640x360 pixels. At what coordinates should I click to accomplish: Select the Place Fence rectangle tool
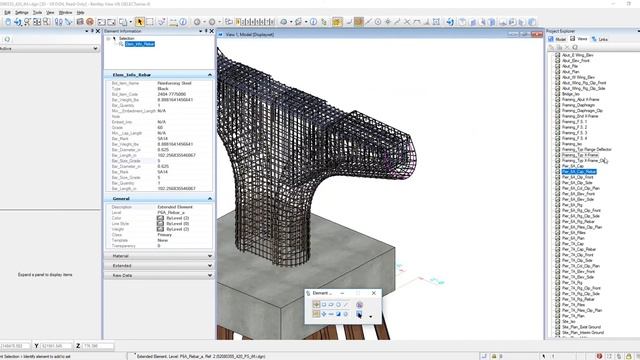(x=150, y=22)
